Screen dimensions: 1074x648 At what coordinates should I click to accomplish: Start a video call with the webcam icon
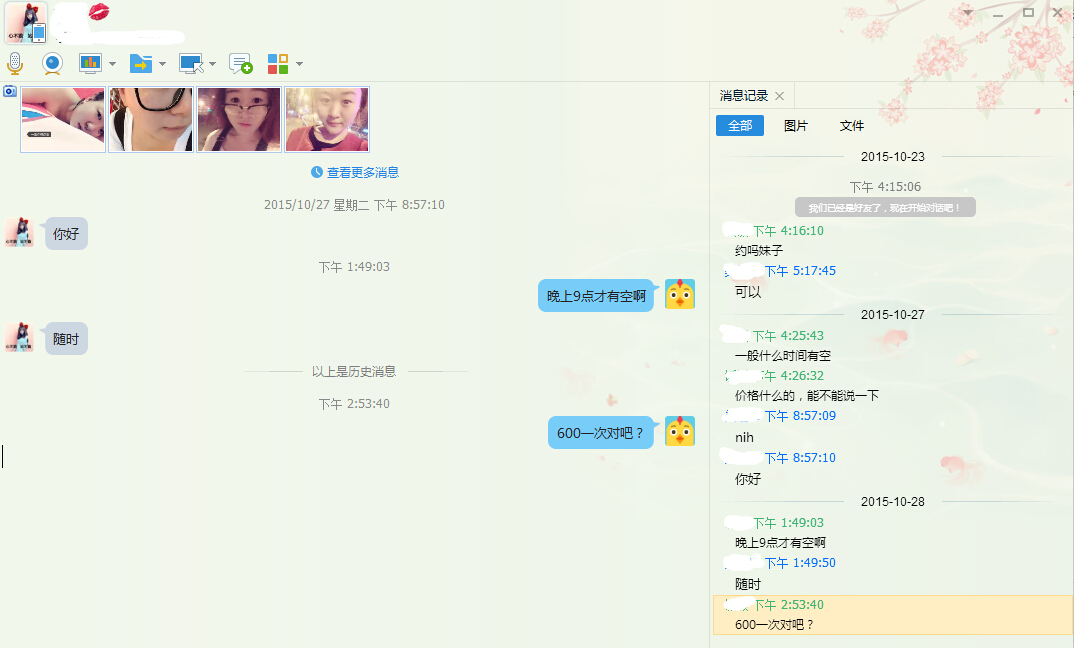pos(52,64)
